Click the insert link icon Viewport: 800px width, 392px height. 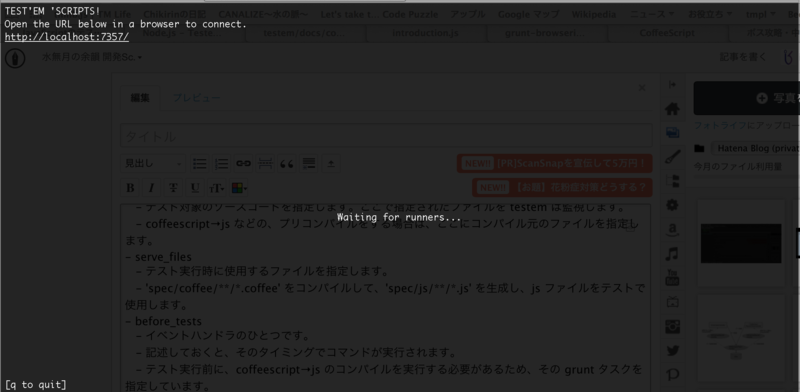pos(243,163)
